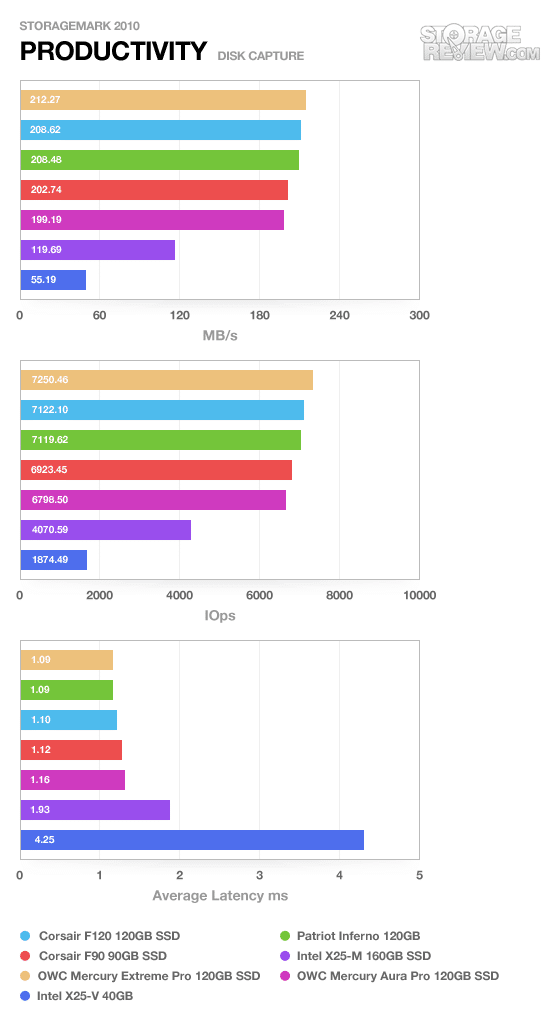Click the OWC Mercury Extreme Pro legend dot

pos(25,976)
